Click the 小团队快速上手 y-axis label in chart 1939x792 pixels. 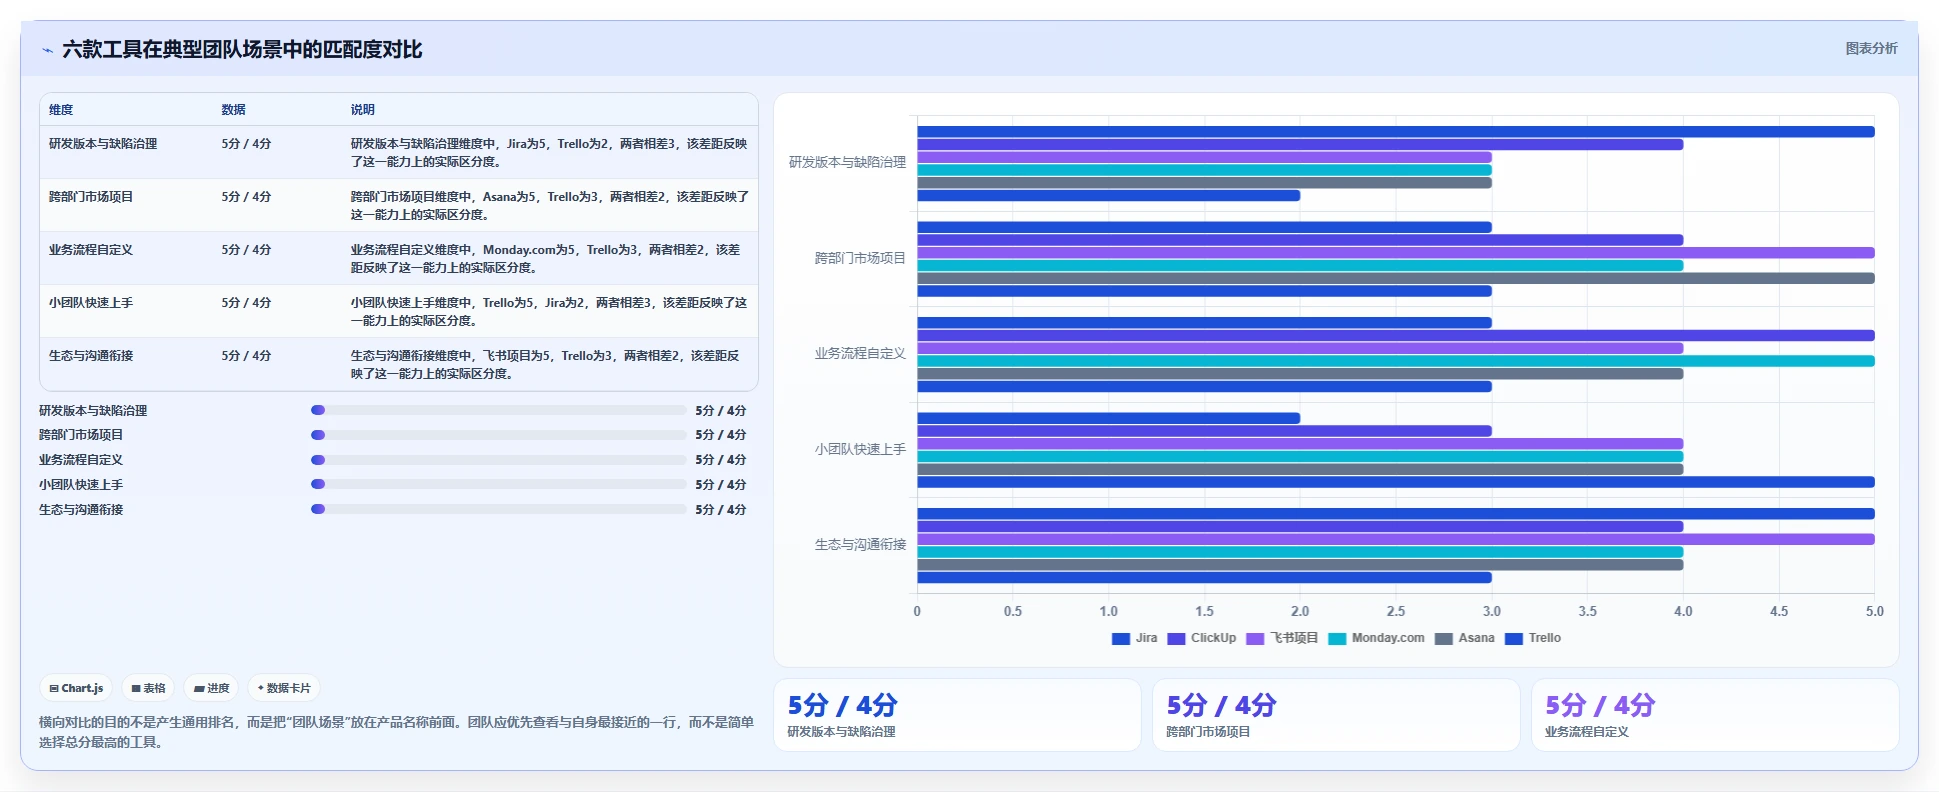tap(860, 450)
